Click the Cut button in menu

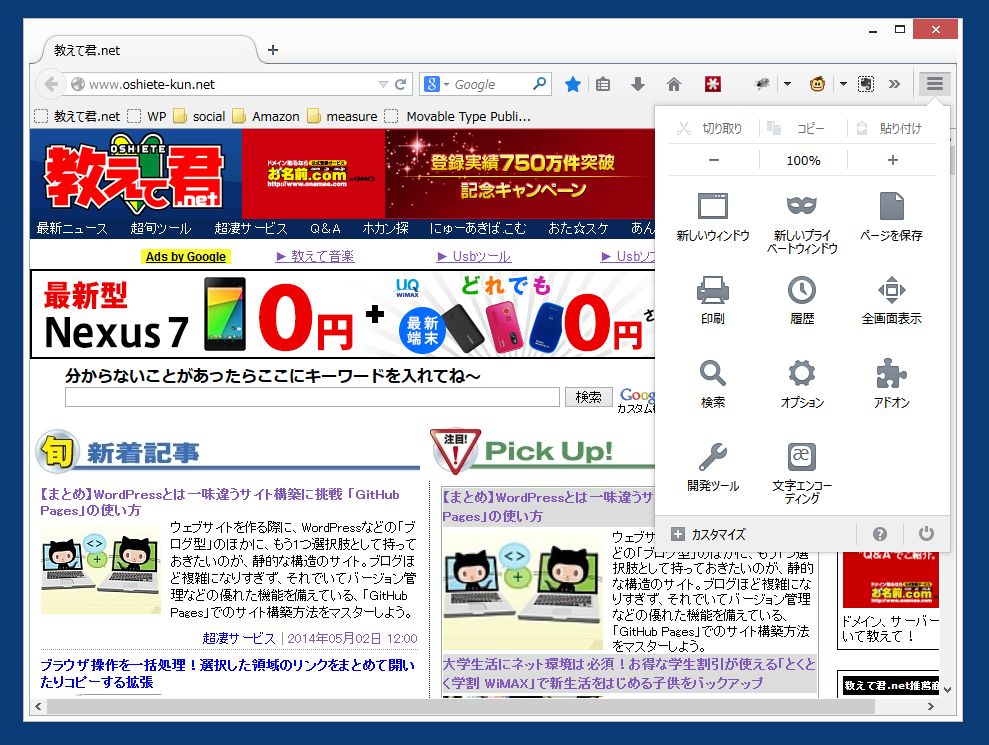[710, 128]
